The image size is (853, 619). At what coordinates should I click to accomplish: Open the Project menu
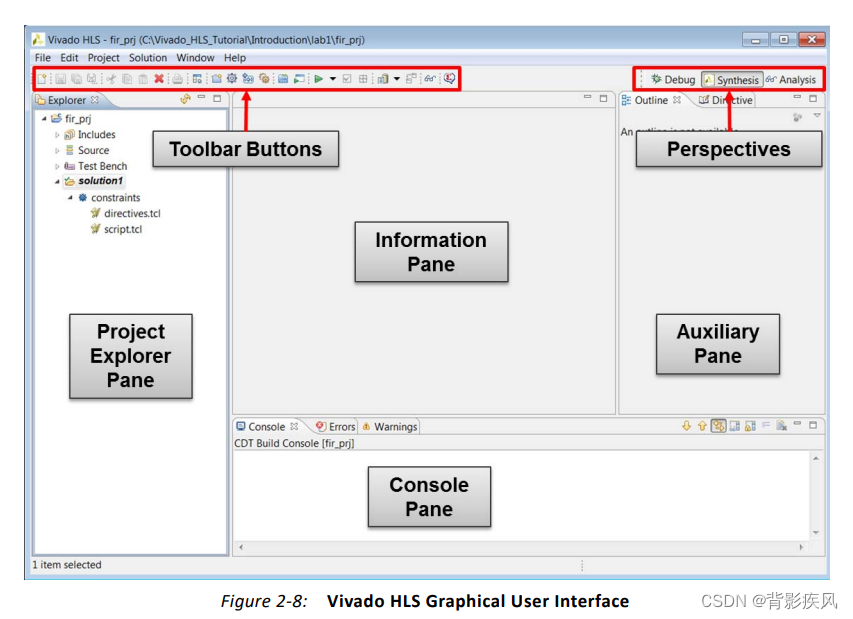point(103,58)
